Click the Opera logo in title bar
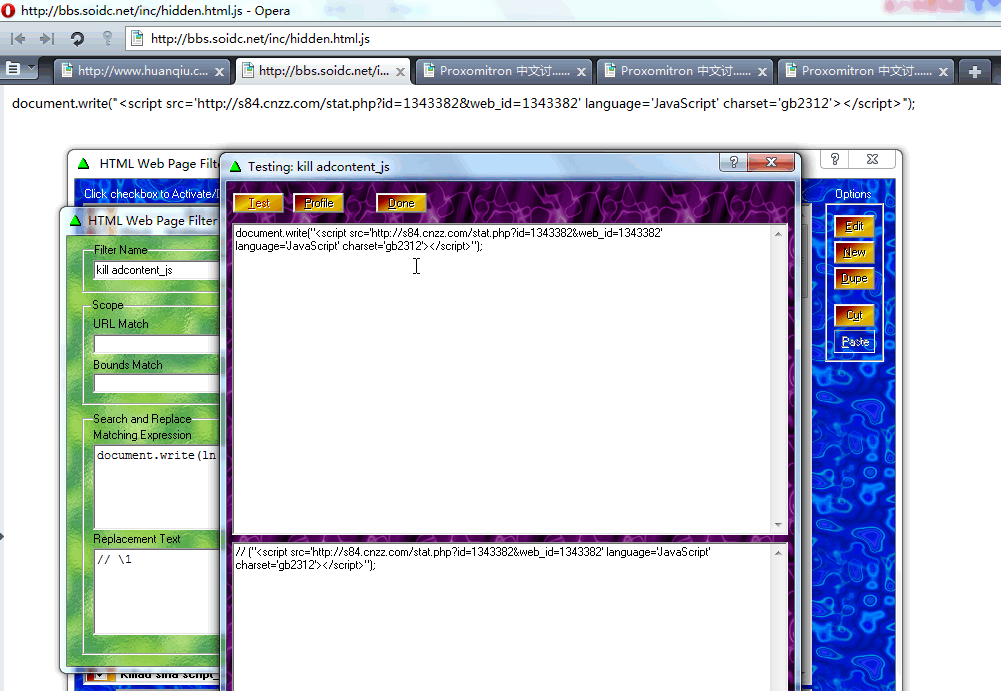1001x691 pixels. tap(8, 10)
